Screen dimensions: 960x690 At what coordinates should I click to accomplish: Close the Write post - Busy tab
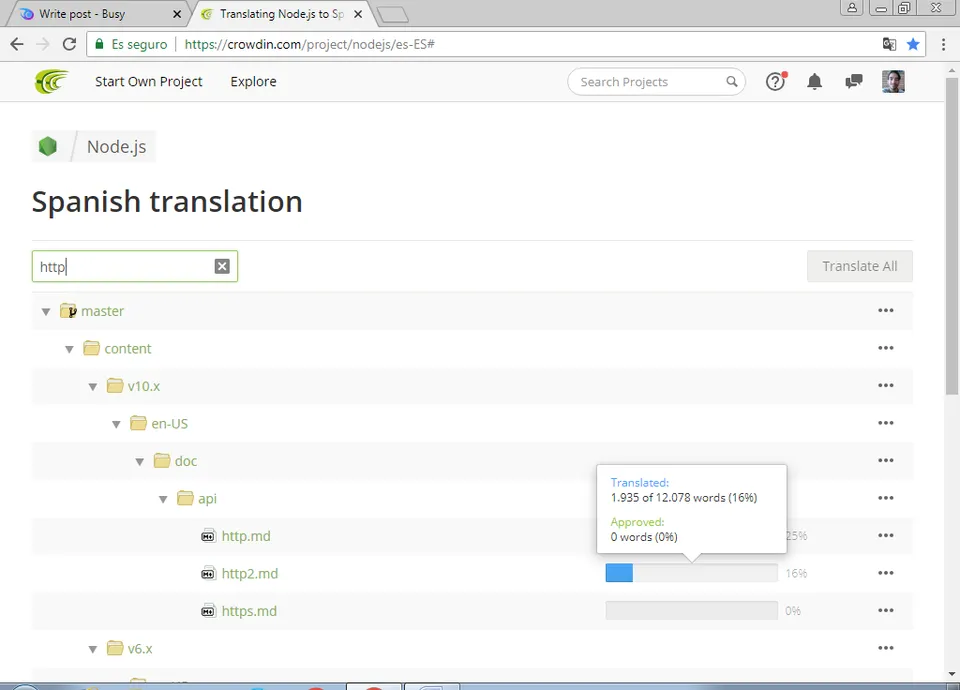177,14
